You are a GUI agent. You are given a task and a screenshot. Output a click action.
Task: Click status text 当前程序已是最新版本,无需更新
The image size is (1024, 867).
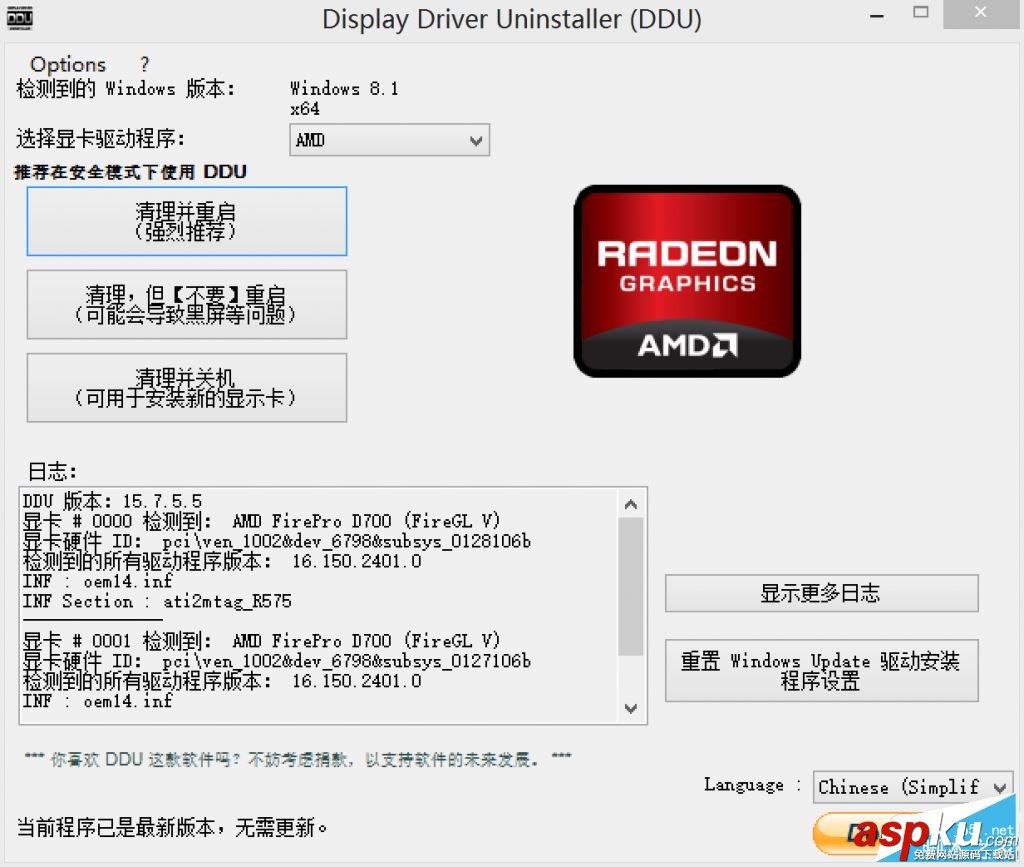172,828
